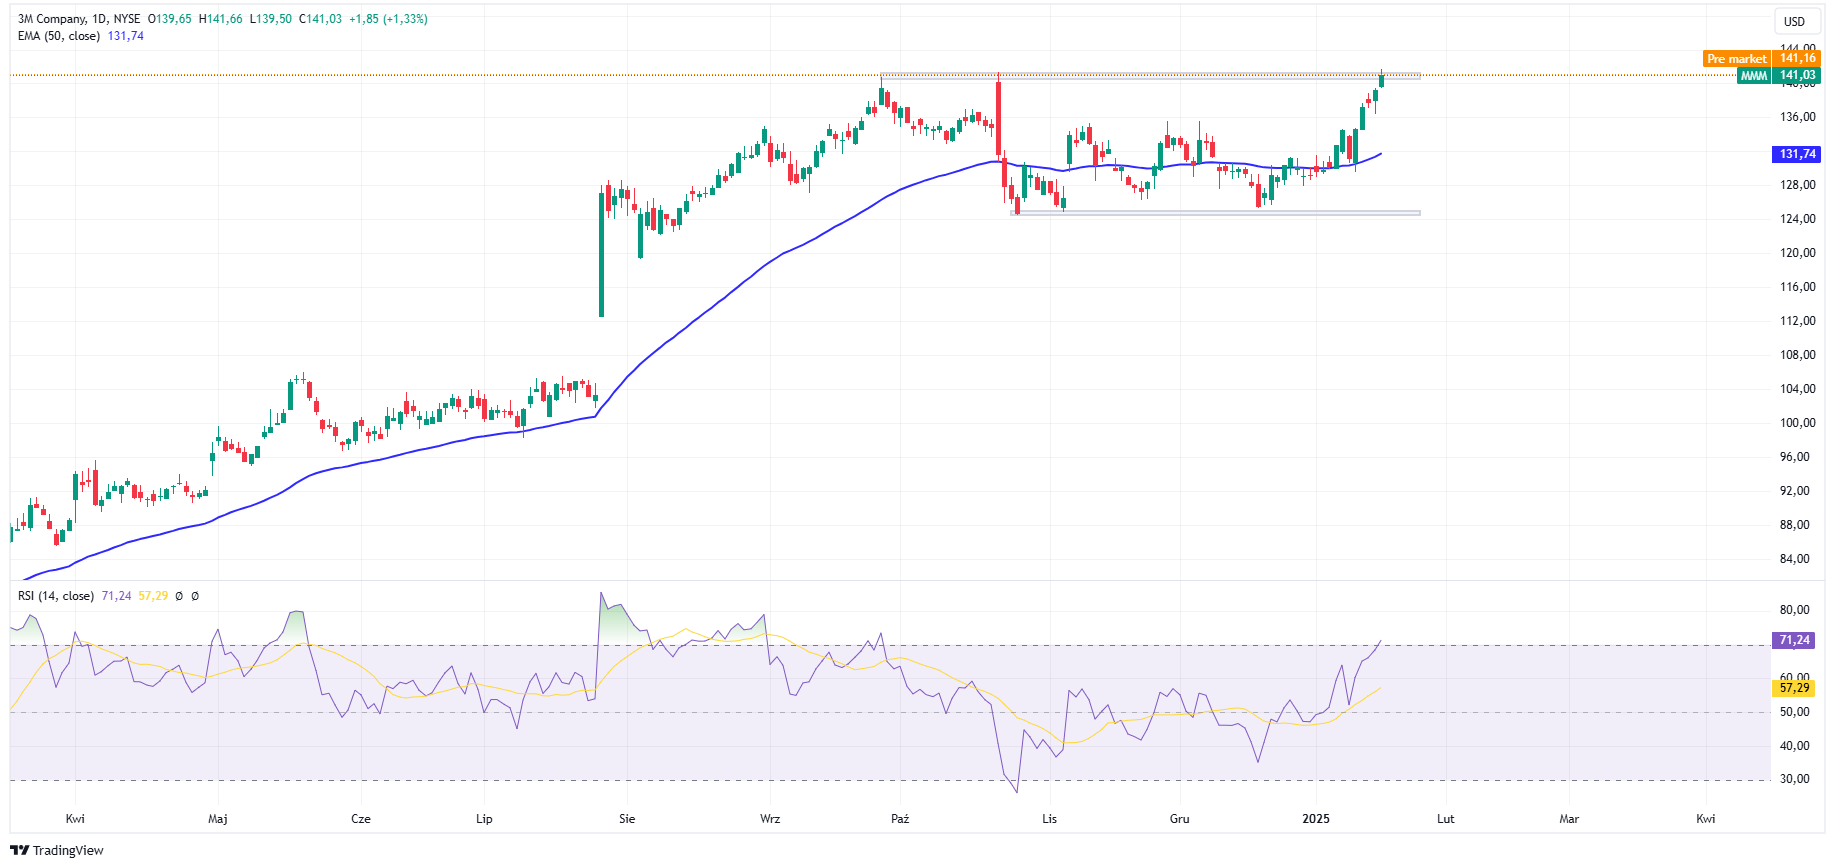Click the low price L139,50 in header
Screen dimensions: 1835x868
coord(271,19)
